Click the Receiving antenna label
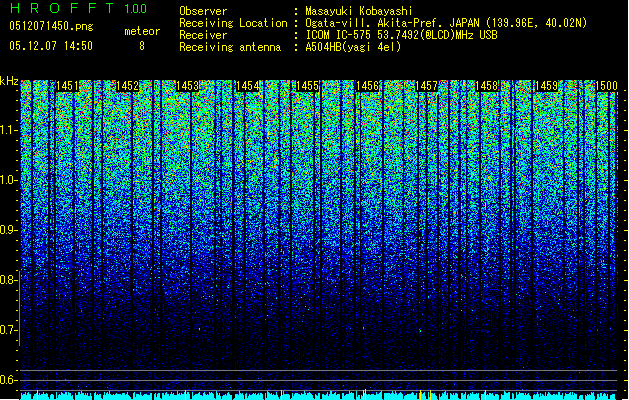Image resolution: width=629 pixels, height=400 pixels. (x=230, y=47)
